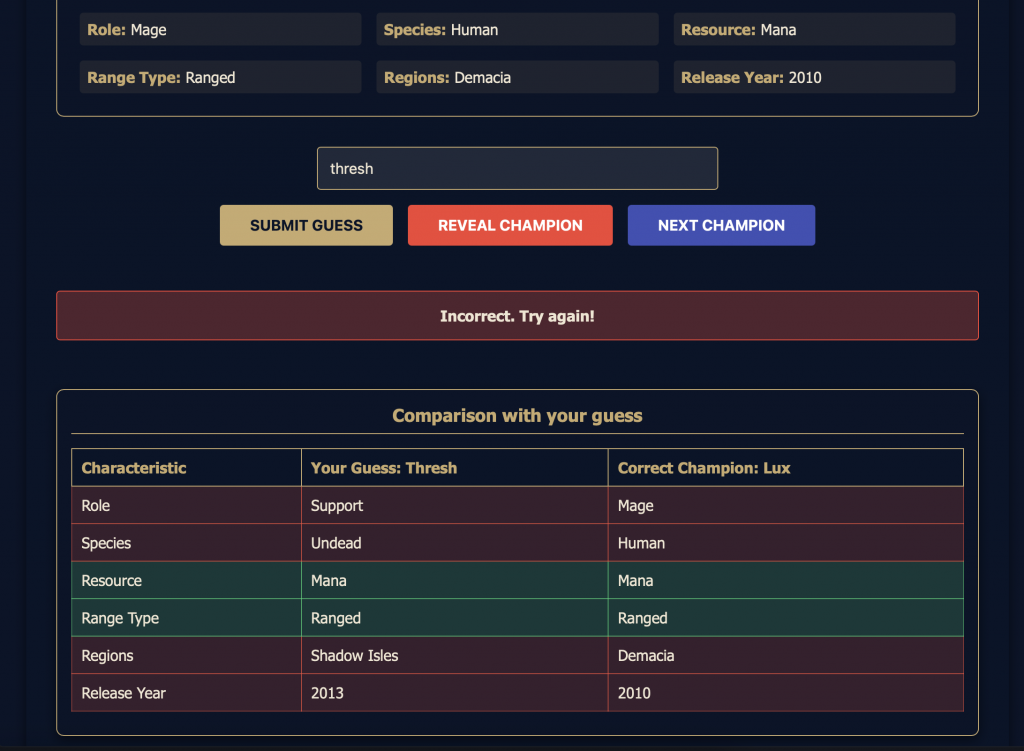Click the "Comparison with your guess" heading

click(517, 415)
